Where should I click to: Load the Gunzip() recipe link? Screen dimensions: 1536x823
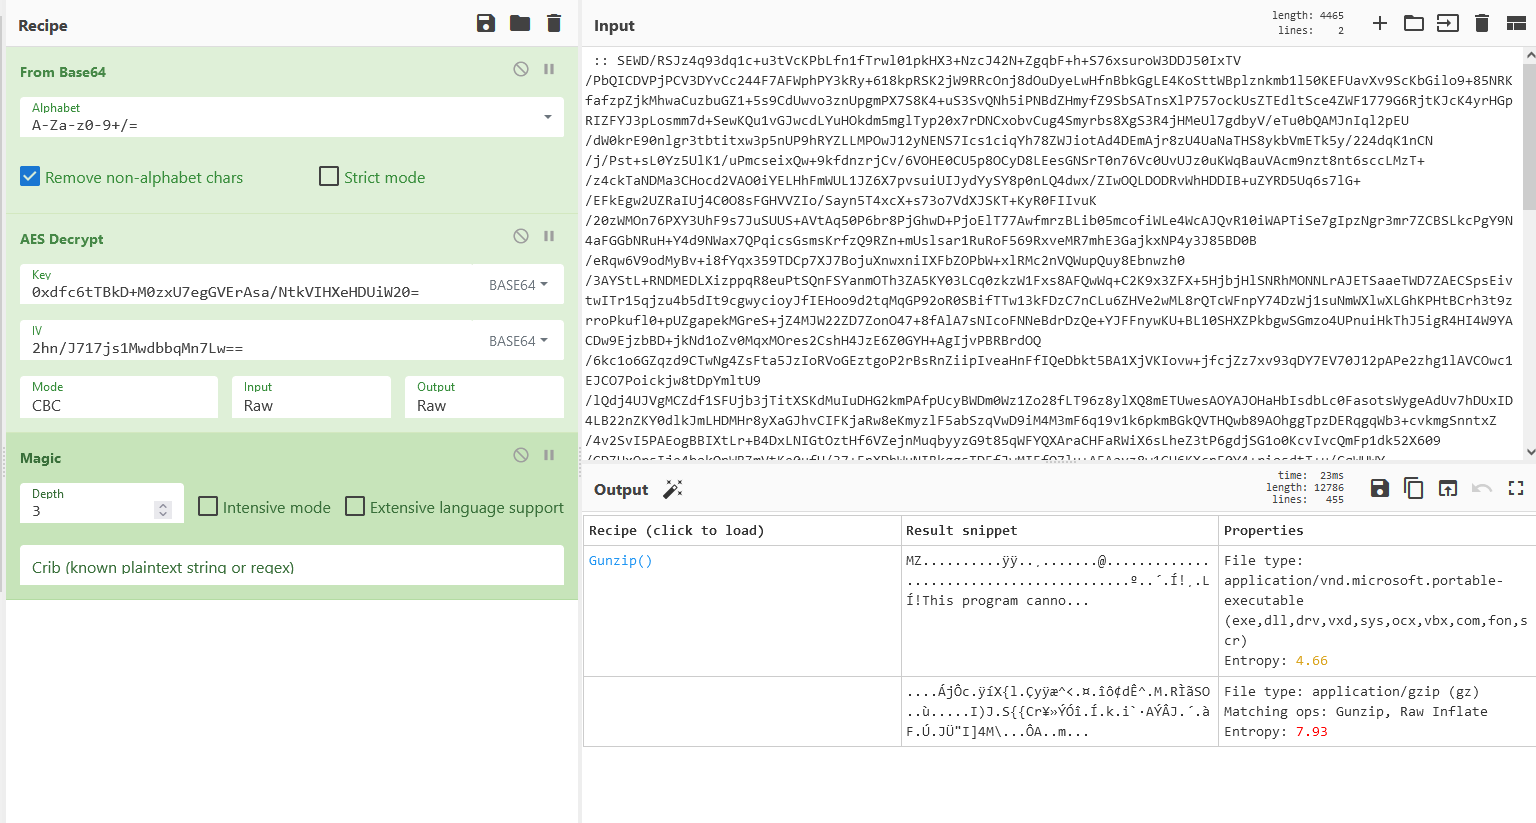[x=620, y=561]
